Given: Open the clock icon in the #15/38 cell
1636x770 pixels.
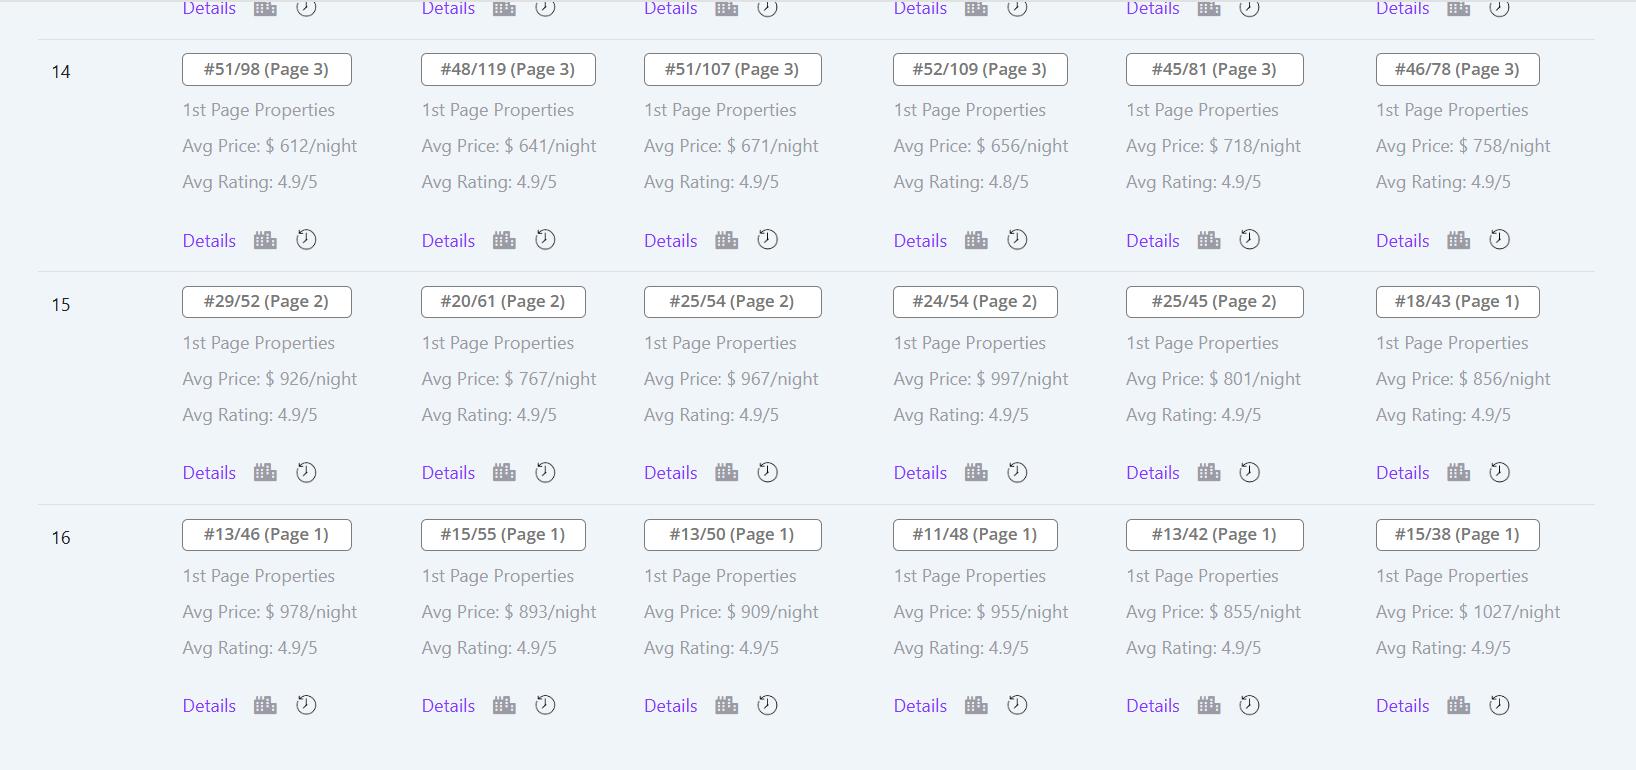Looking at the screenshot, I should pyautogui.click(x=1499, y=705).
